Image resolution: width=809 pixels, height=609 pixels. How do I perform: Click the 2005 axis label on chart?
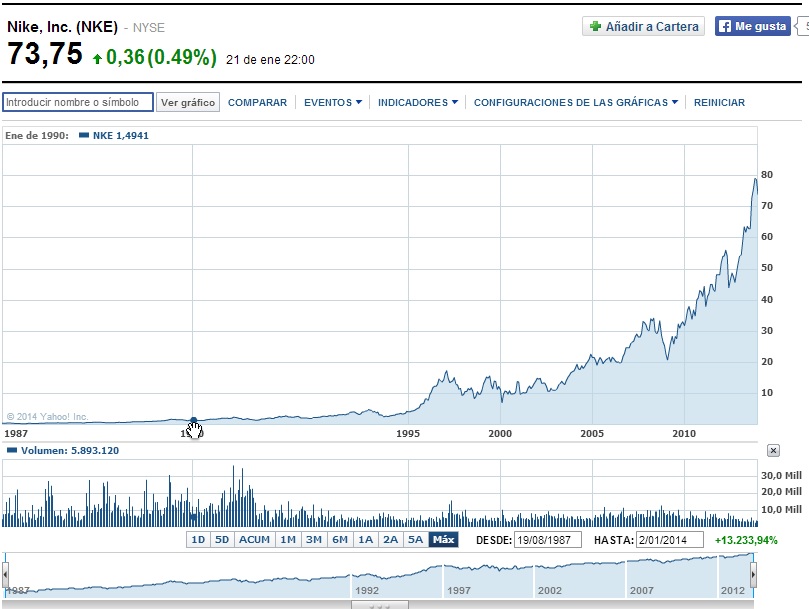592,434
